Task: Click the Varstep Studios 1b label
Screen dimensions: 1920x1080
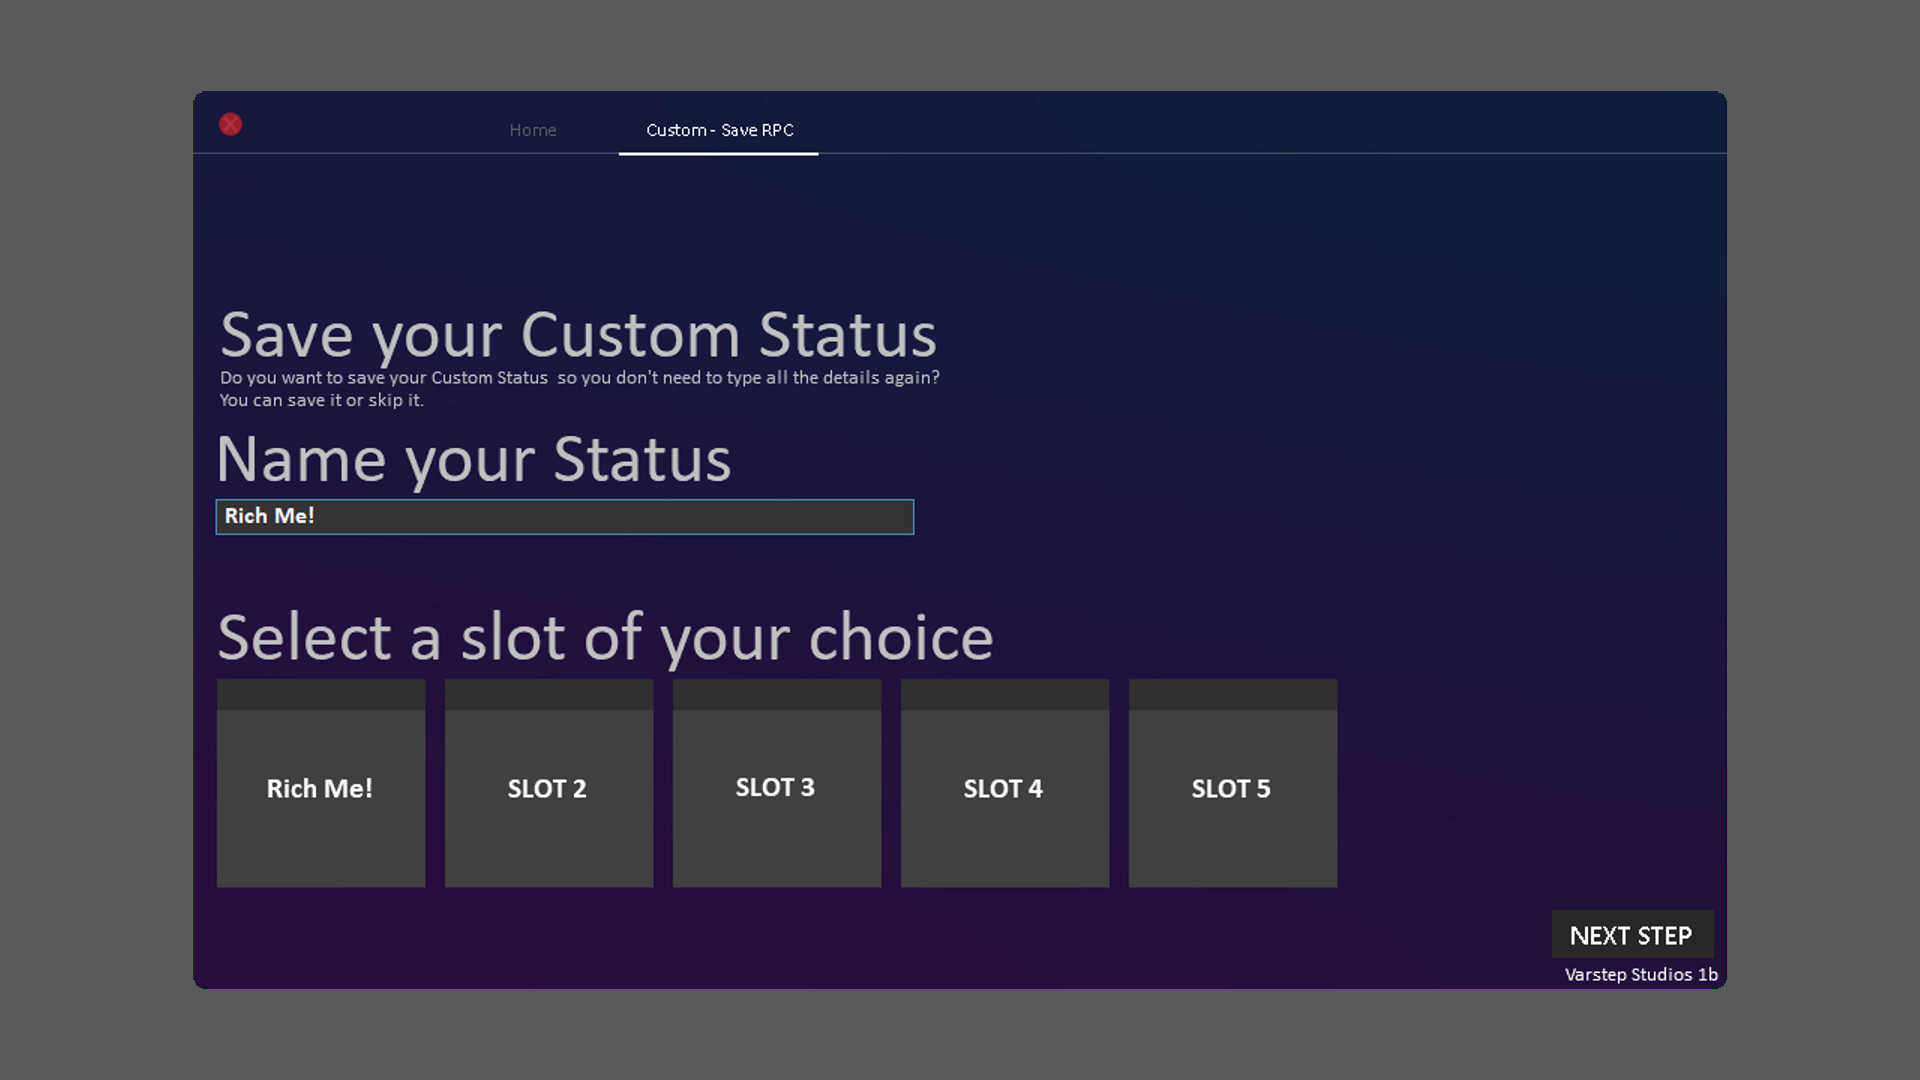Action: pyautogui.click(x=1641, y=975)
